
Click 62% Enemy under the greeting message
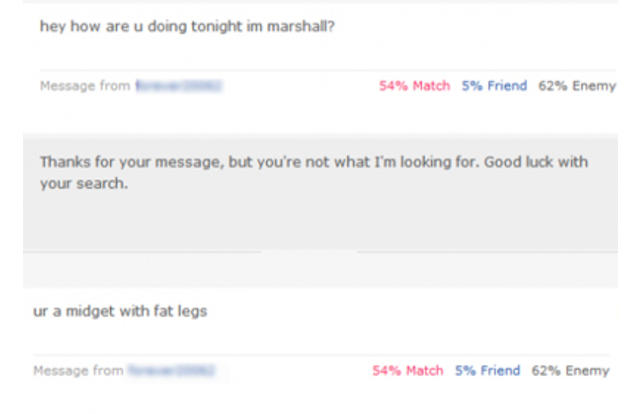[577, 86]
